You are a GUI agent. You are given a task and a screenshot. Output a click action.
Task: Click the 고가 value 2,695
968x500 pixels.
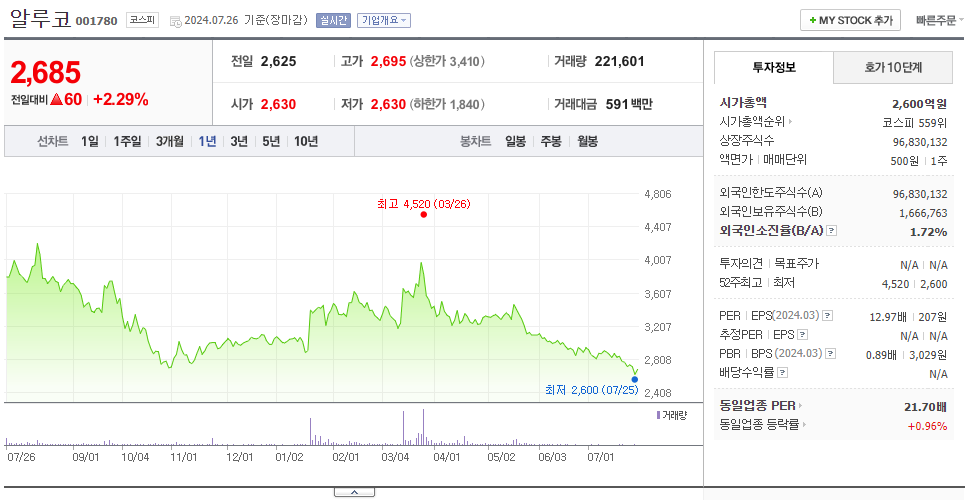click(x=388, y=61)
